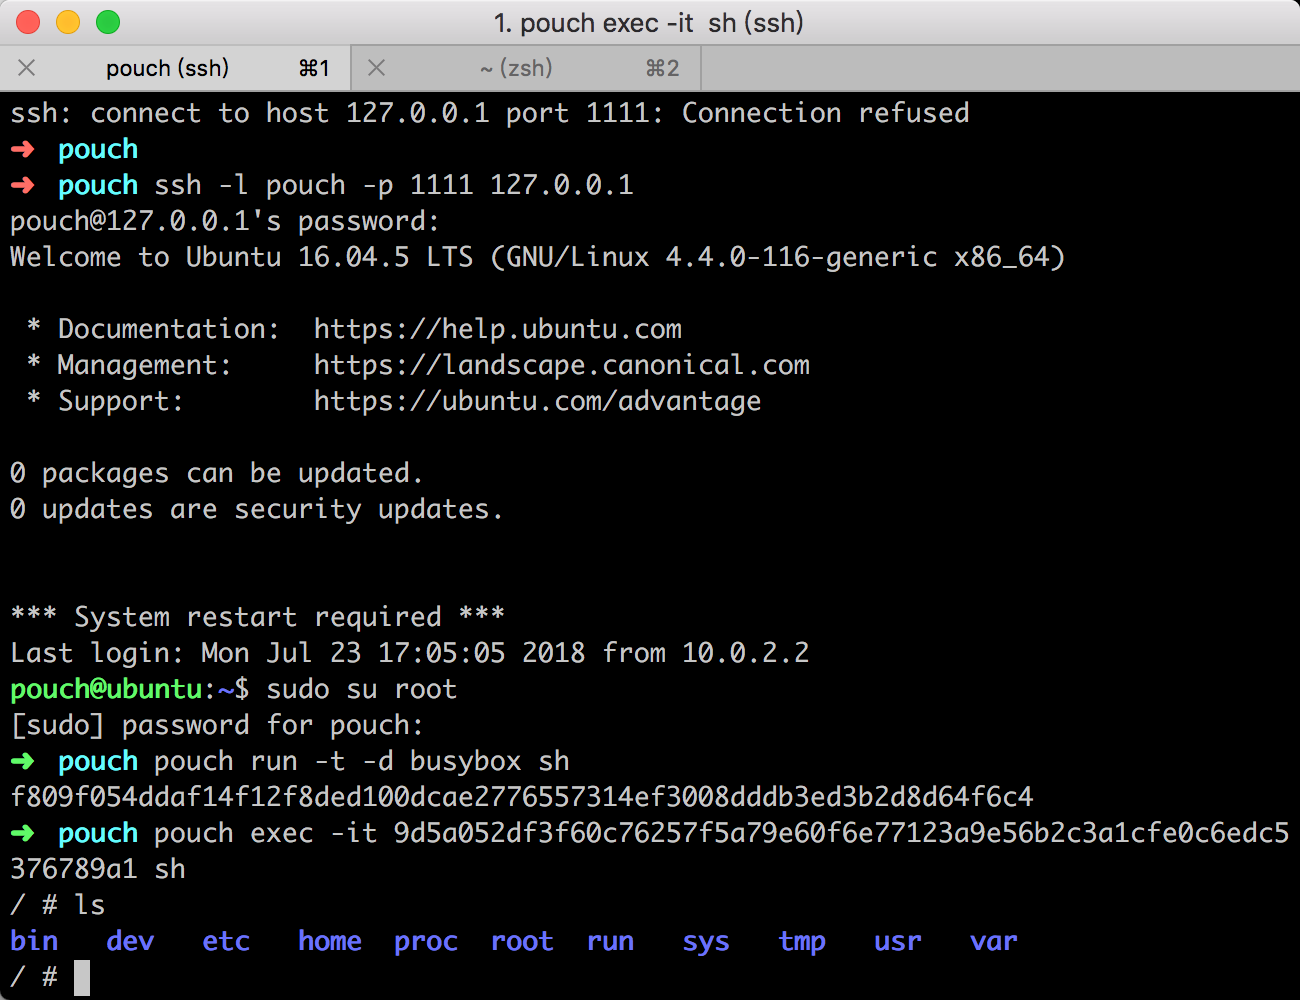
Task: Click the 'Management:' label
Action: (145, 365)
